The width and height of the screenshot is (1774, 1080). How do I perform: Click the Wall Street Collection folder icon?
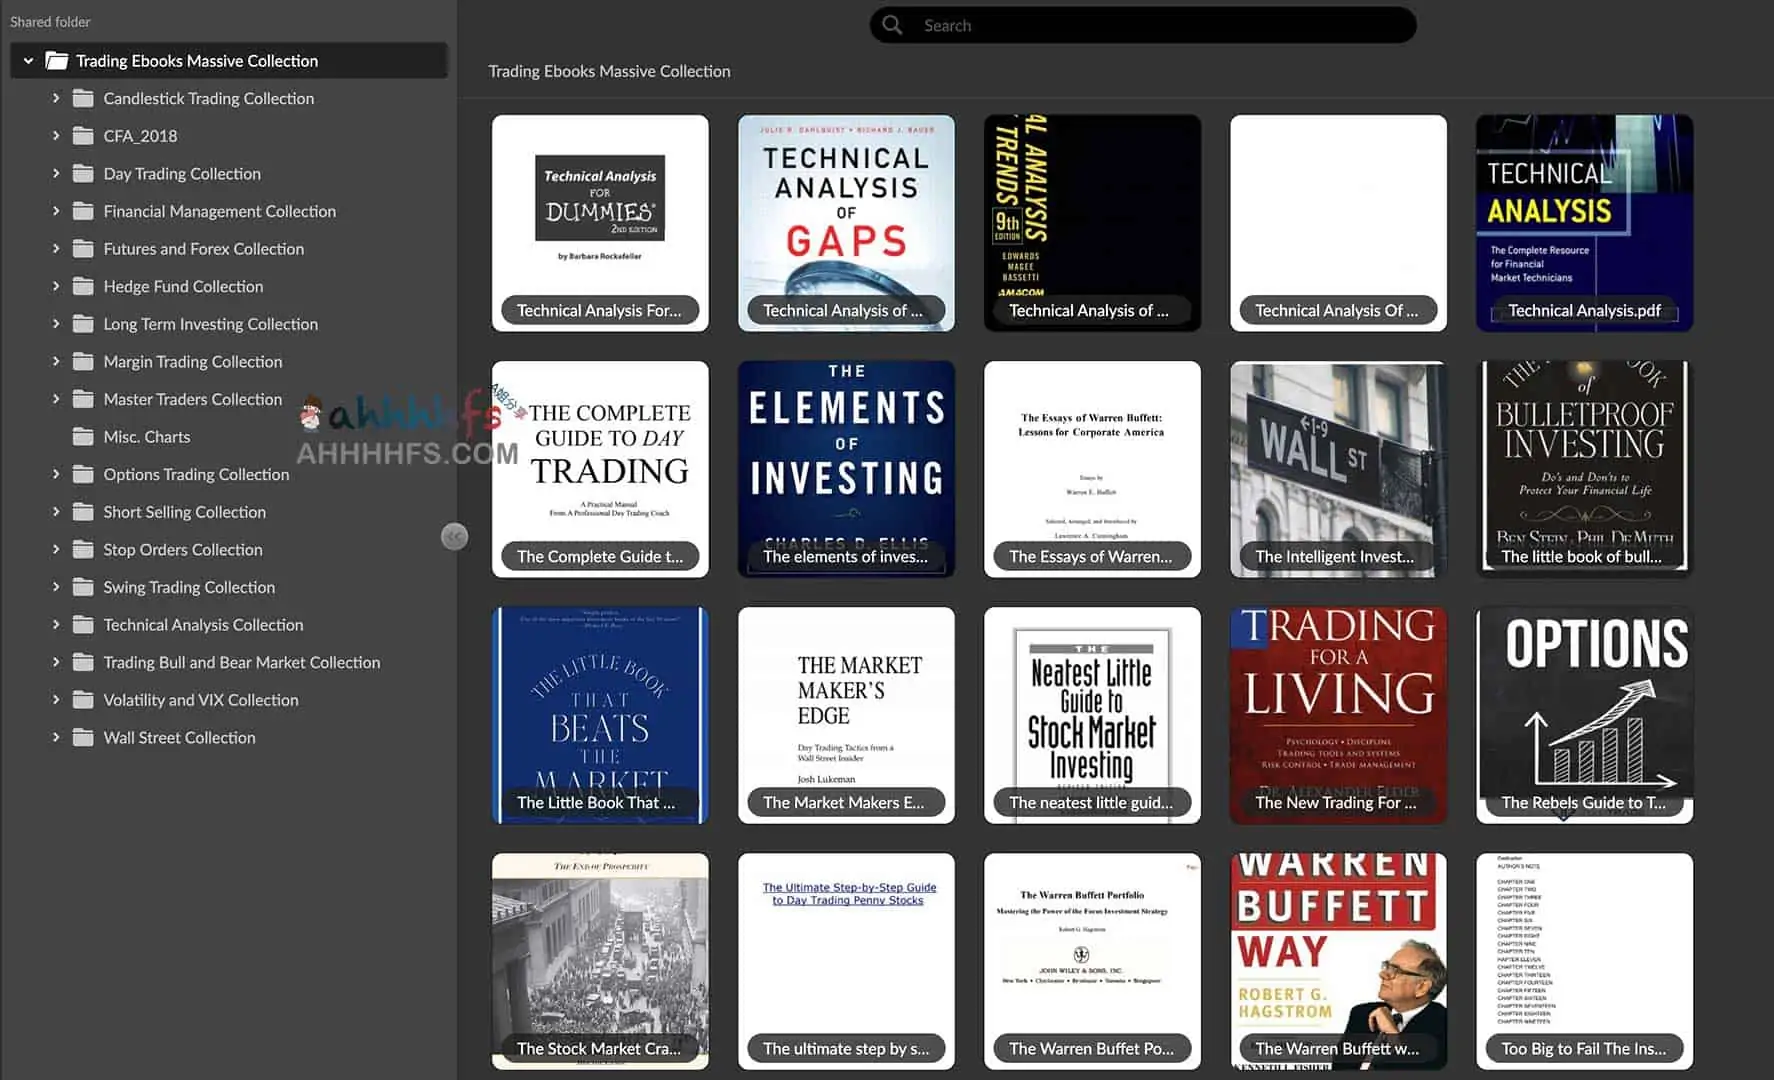pos(84,738)
